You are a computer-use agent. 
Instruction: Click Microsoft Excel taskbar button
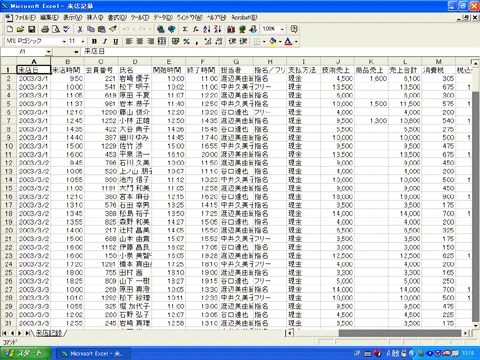(x=93, y=354)
